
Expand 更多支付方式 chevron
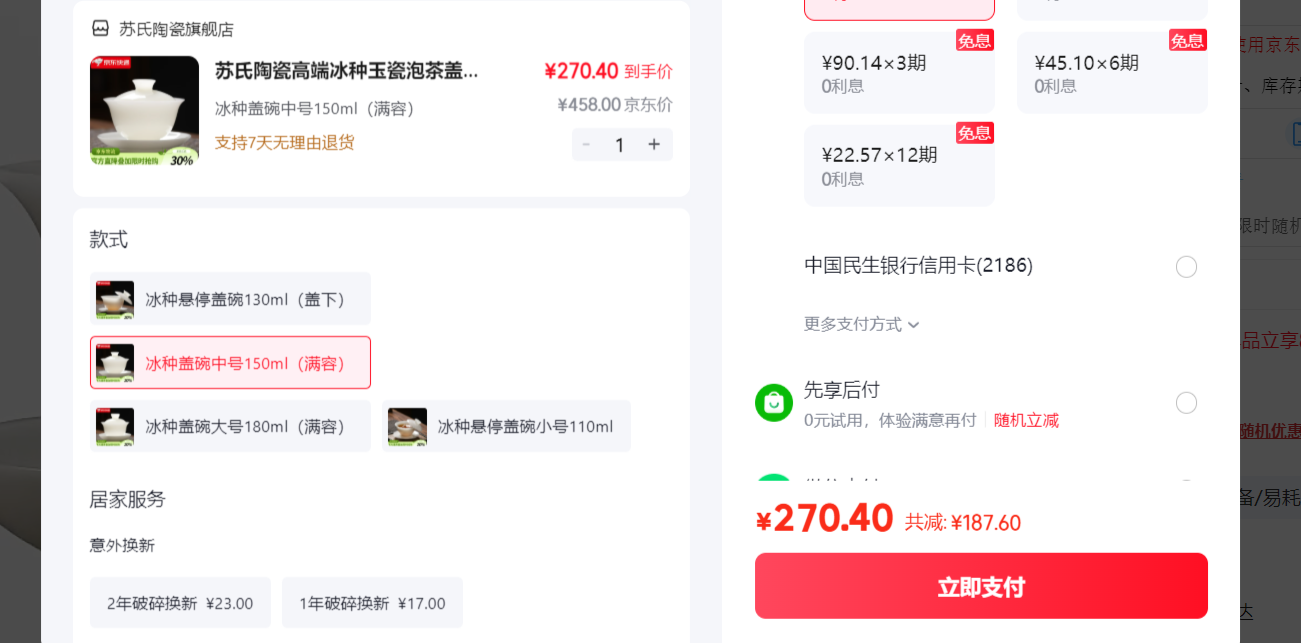(914, 325)
